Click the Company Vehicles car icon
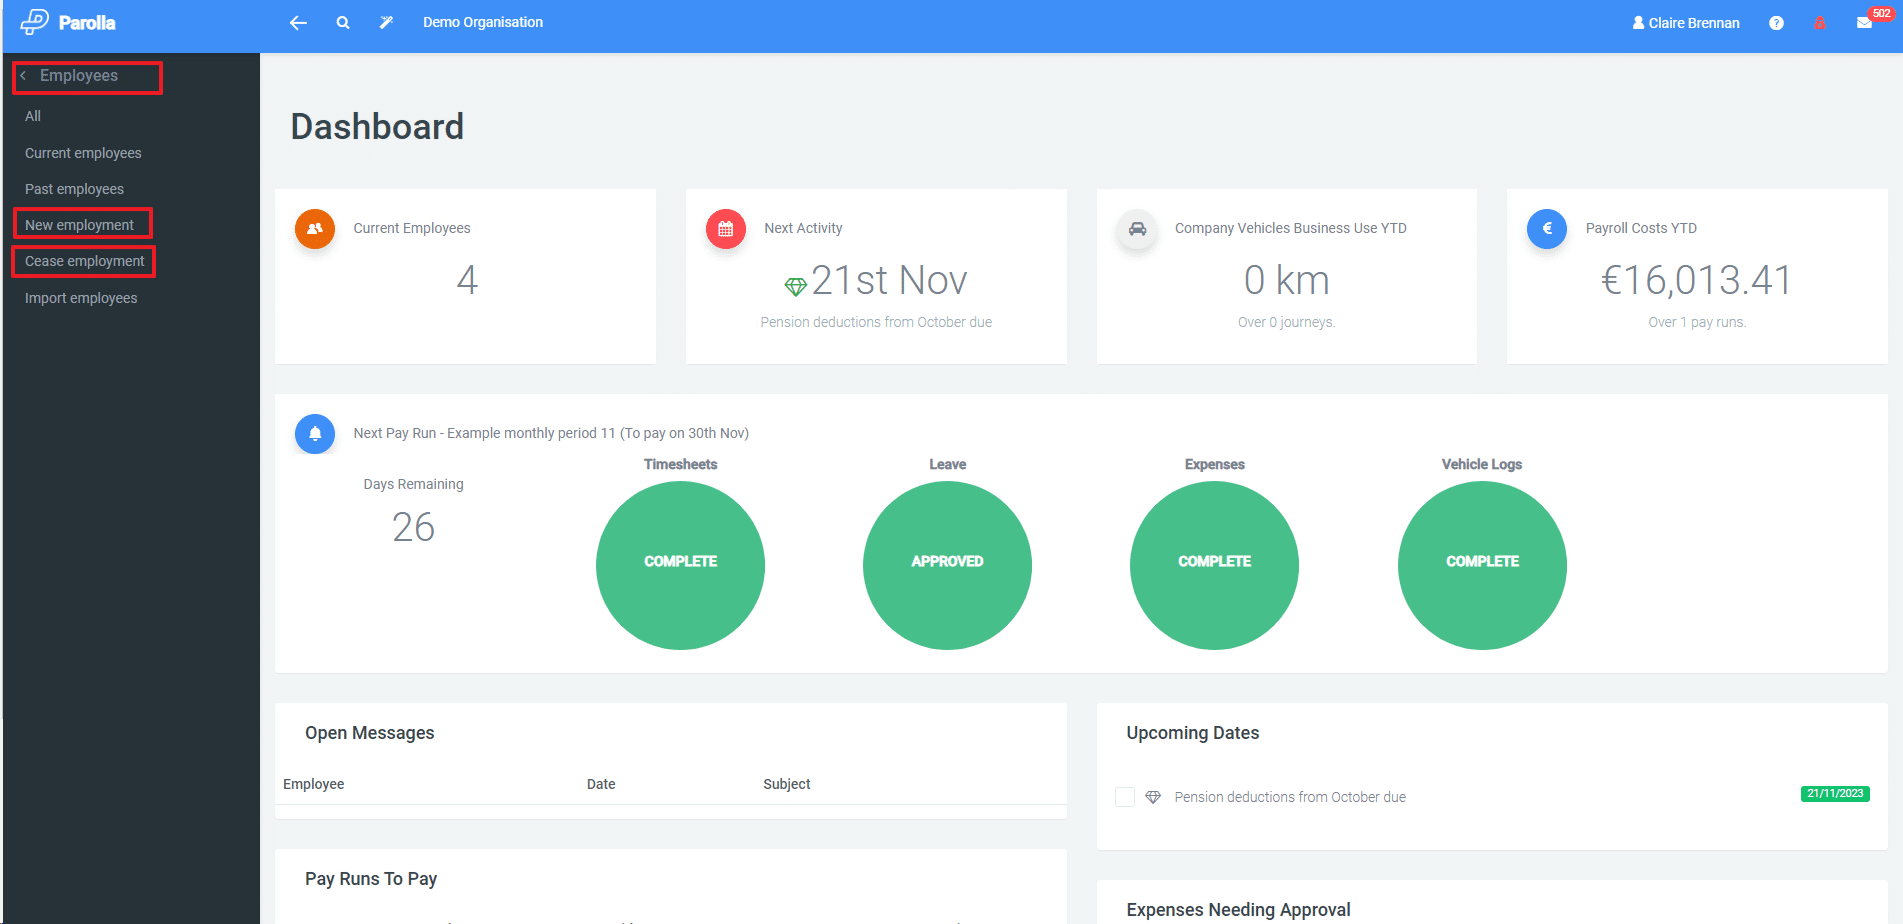 click(1137, 229)
